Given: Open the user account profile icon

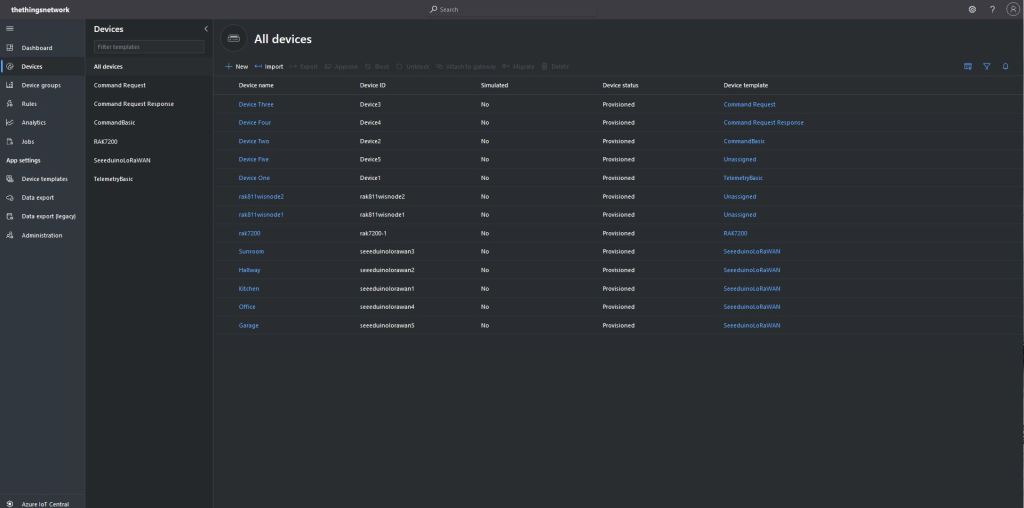Looking at the screenshot, I should tap(1012, 9).
